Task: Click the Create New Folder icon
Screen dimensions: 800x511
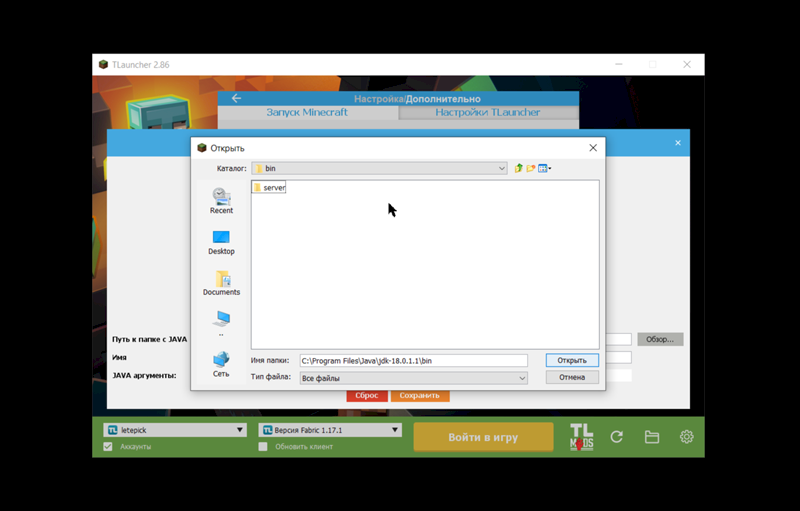Action: (x=532, y=168)
